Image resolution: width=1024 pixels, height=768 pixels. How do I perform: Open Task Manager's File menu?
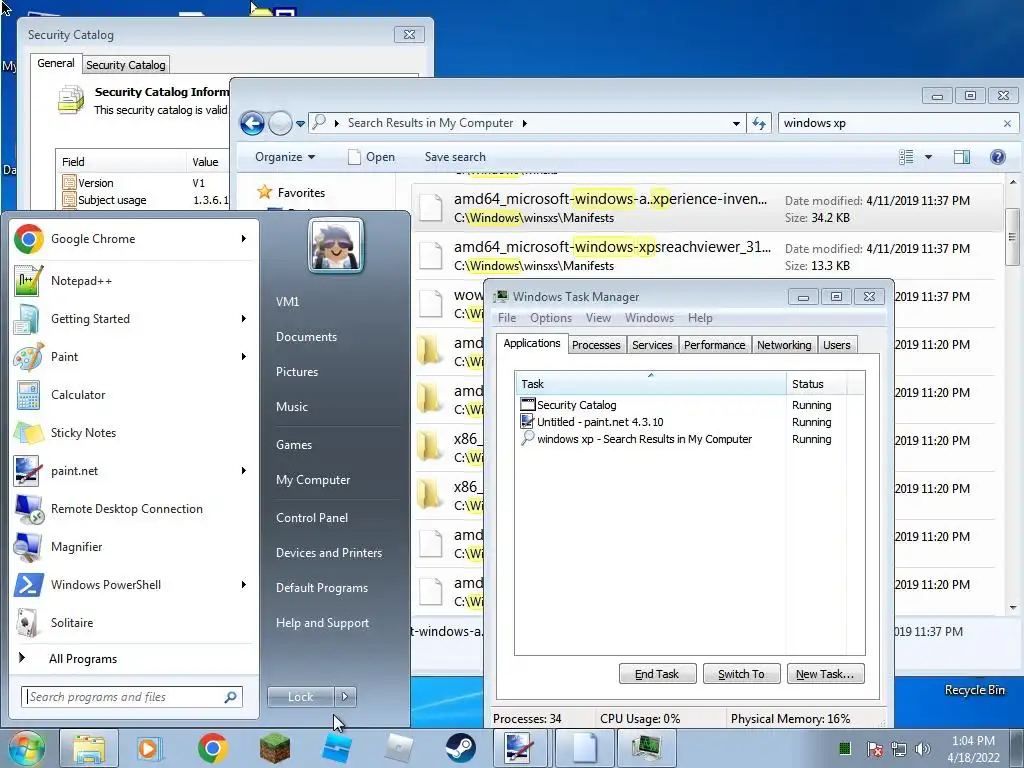click(507, 318)
